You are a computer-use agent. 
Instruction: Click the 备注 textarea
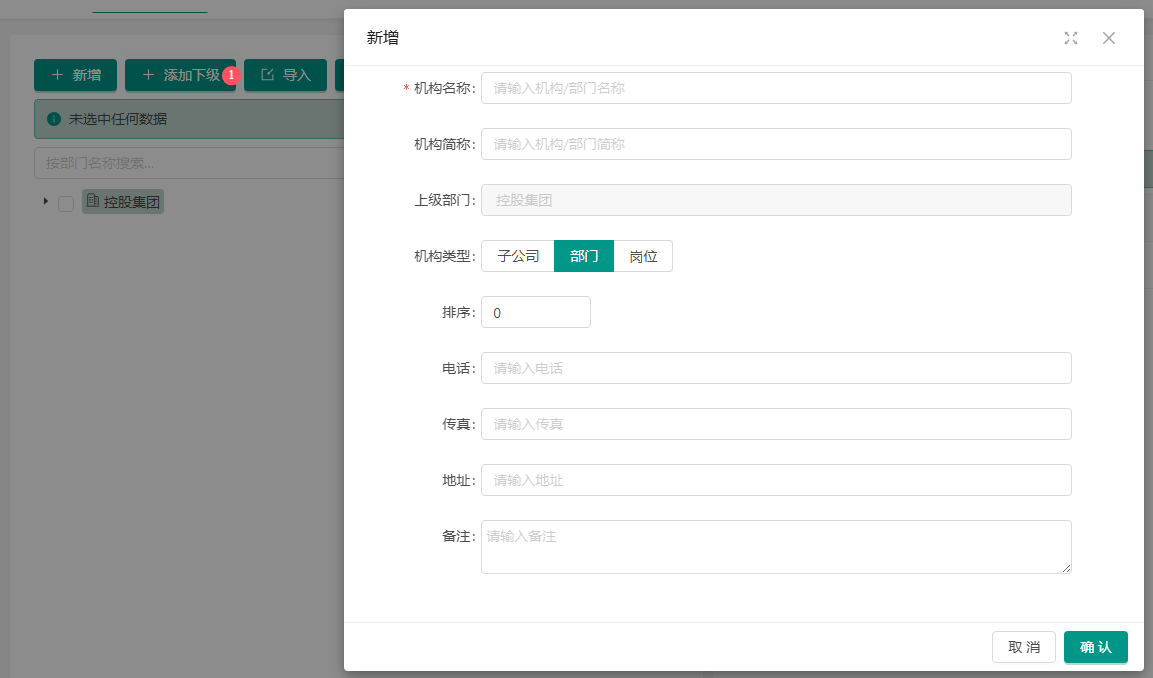pos(776,546)
